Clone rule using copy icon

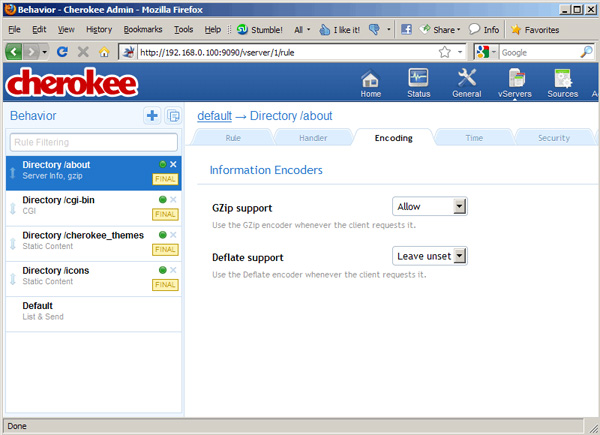pos(173,116)
